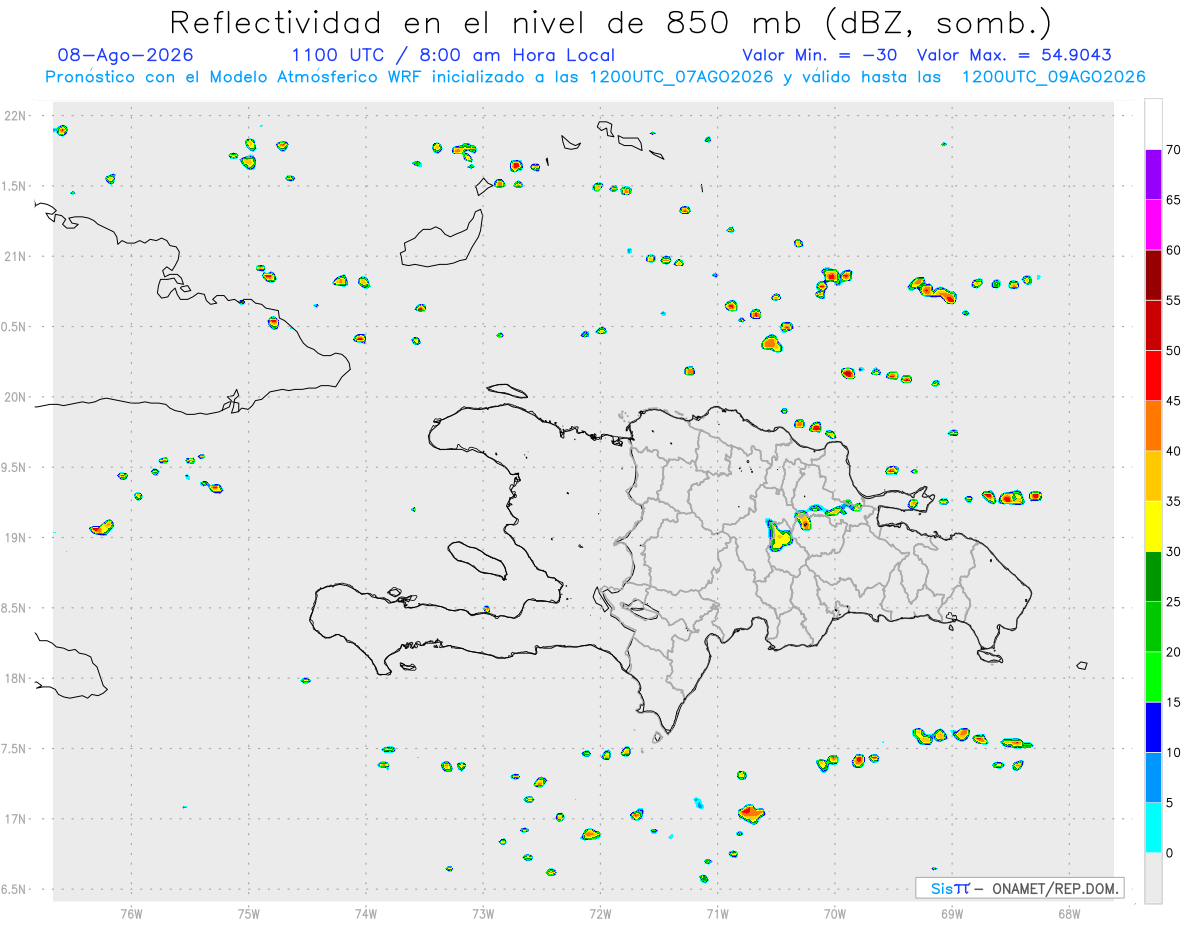Click the purple 65–70 dBZ colorbar segment
Screen dimensions: 1200x927
click(1153, 175)
